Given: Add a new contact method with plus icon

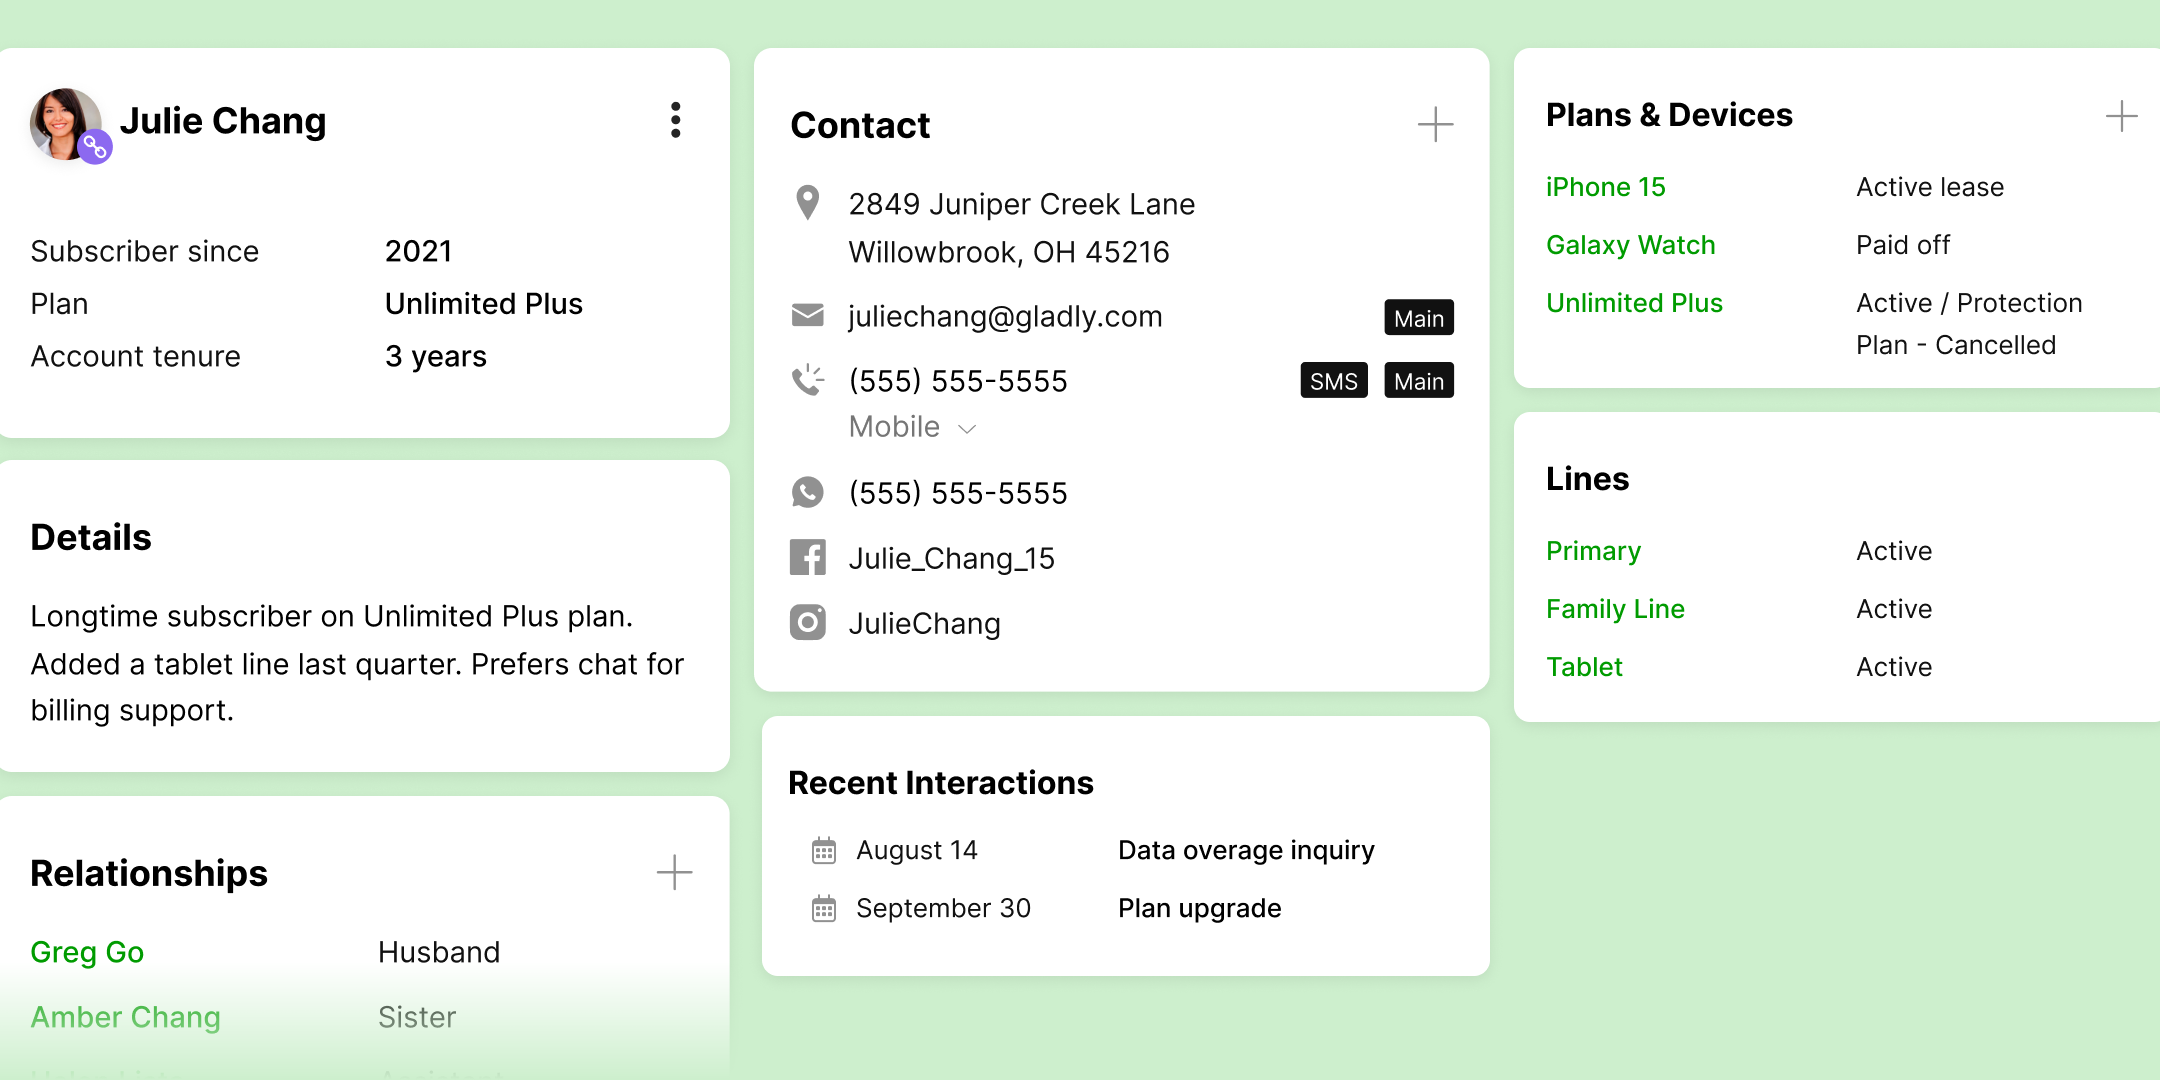Looking at the screenshot, I should (x=1435, y=125).
